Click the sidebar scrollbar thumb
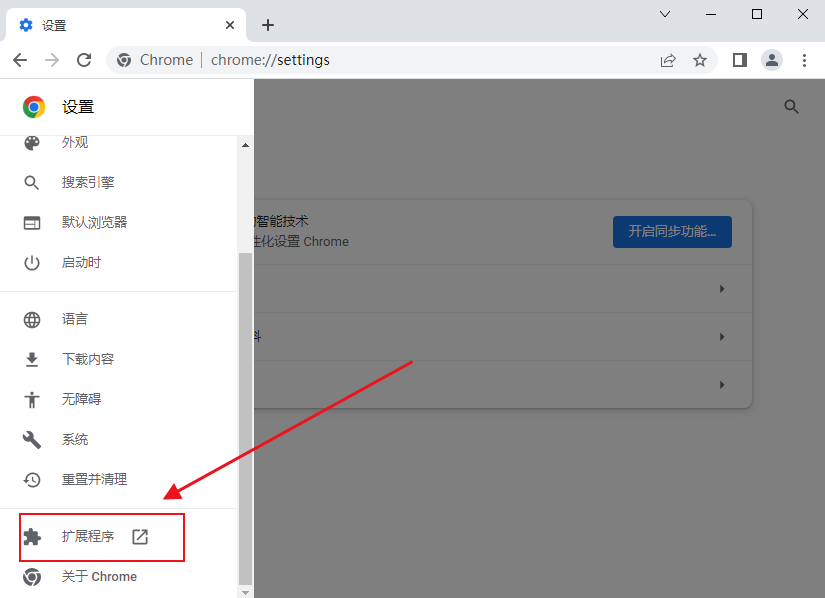This screenshot has width=825, height=598. pos(245,418)
